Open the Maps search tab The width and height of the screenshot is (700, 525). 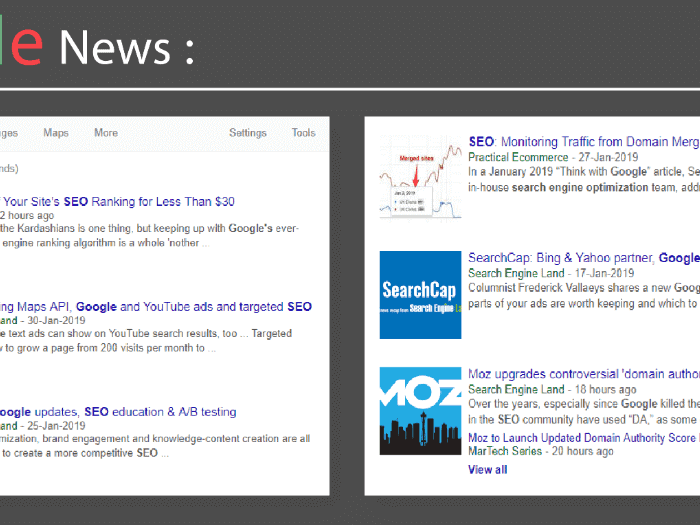point(56,133)
